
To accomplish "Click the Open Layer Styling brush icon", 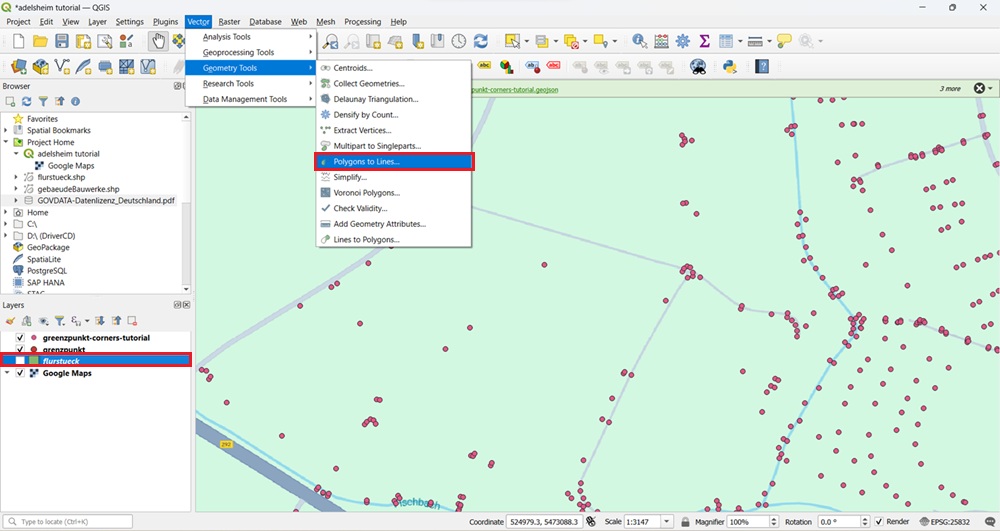I will tap(10, 321).
